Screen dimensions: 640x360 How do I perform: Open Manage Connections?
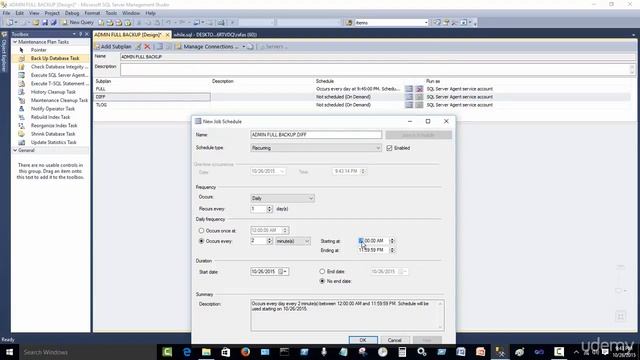coord(207,47)
